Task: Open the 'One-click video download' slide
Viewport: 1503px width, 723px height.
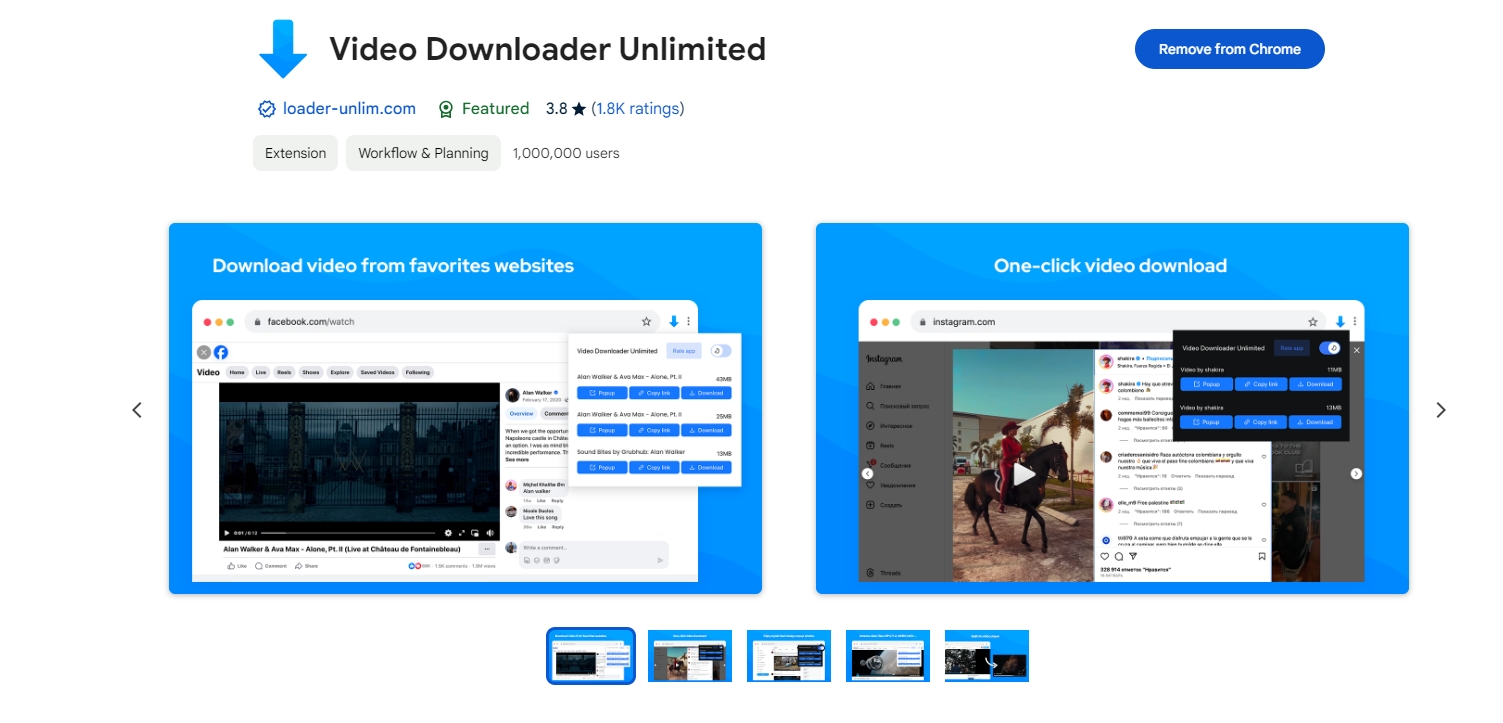Action: (x=1112, y=409)
